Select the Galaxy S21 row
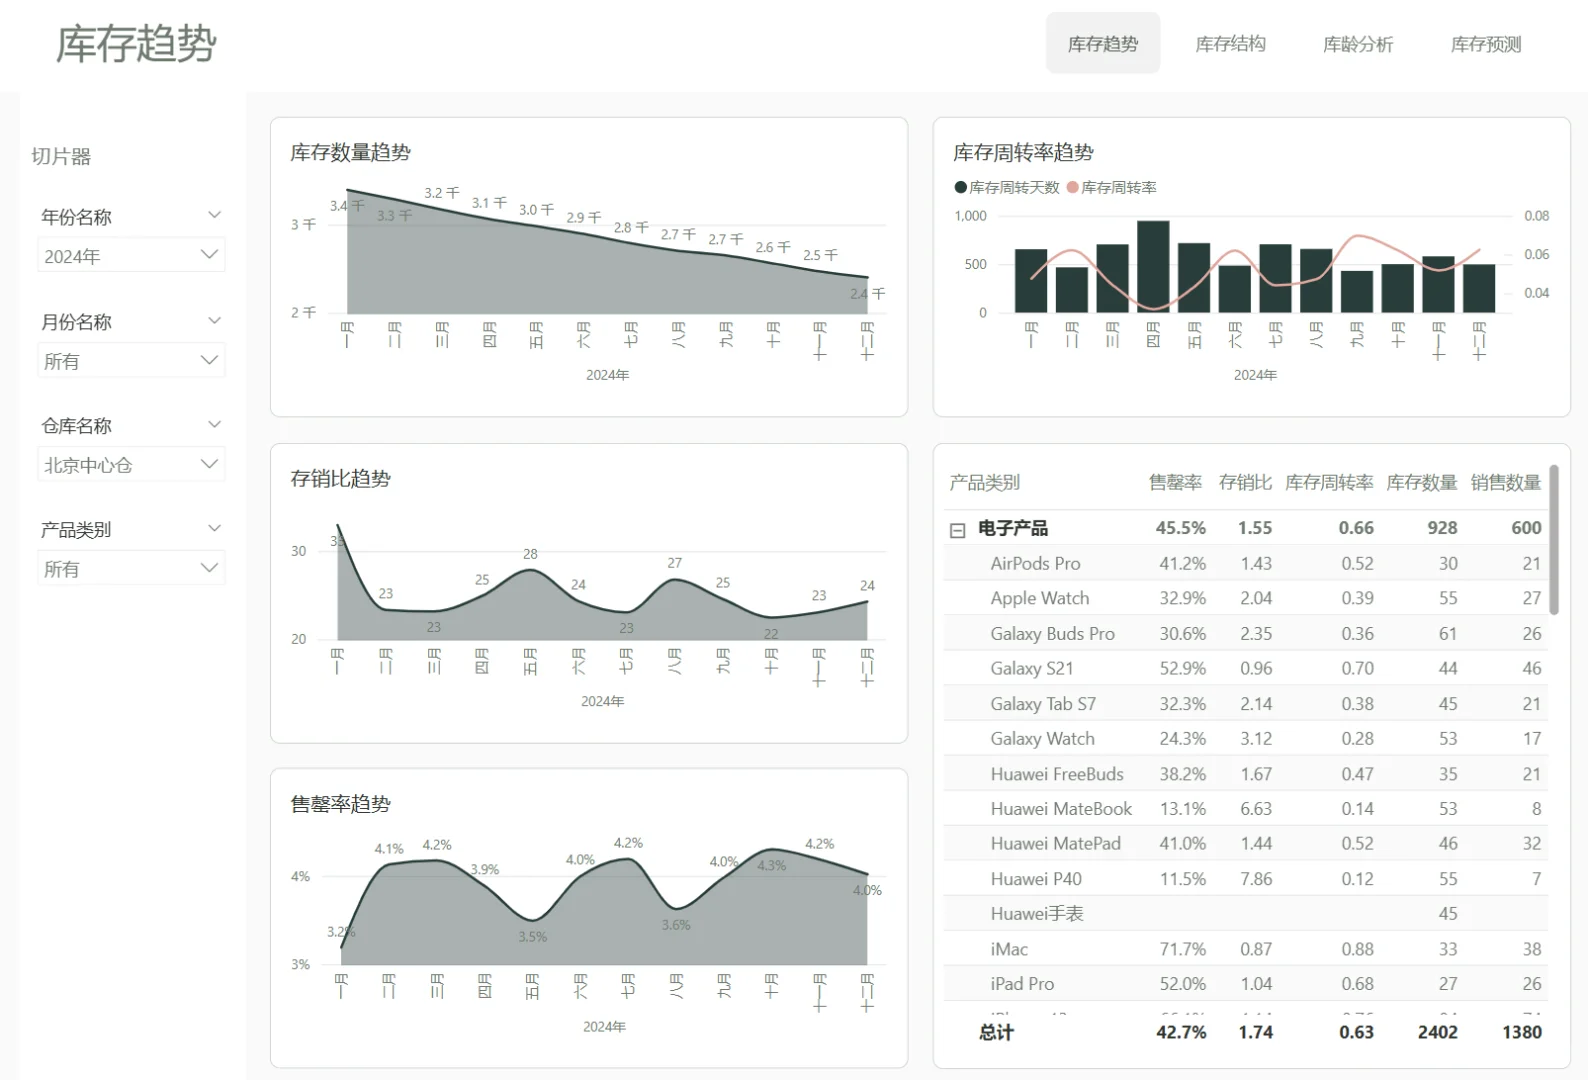This screenshot has height=1080, width=1588. (1246, 668)
